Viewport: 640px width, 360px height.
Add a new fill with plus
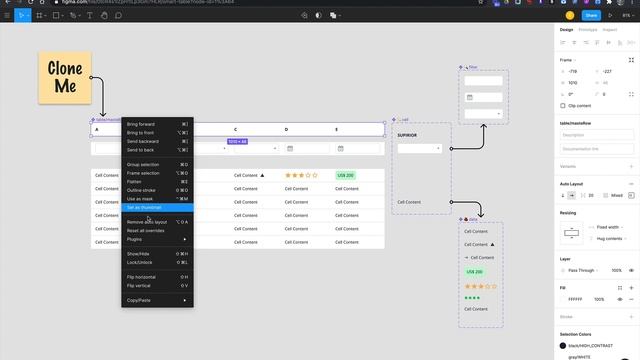pos(631,288)
